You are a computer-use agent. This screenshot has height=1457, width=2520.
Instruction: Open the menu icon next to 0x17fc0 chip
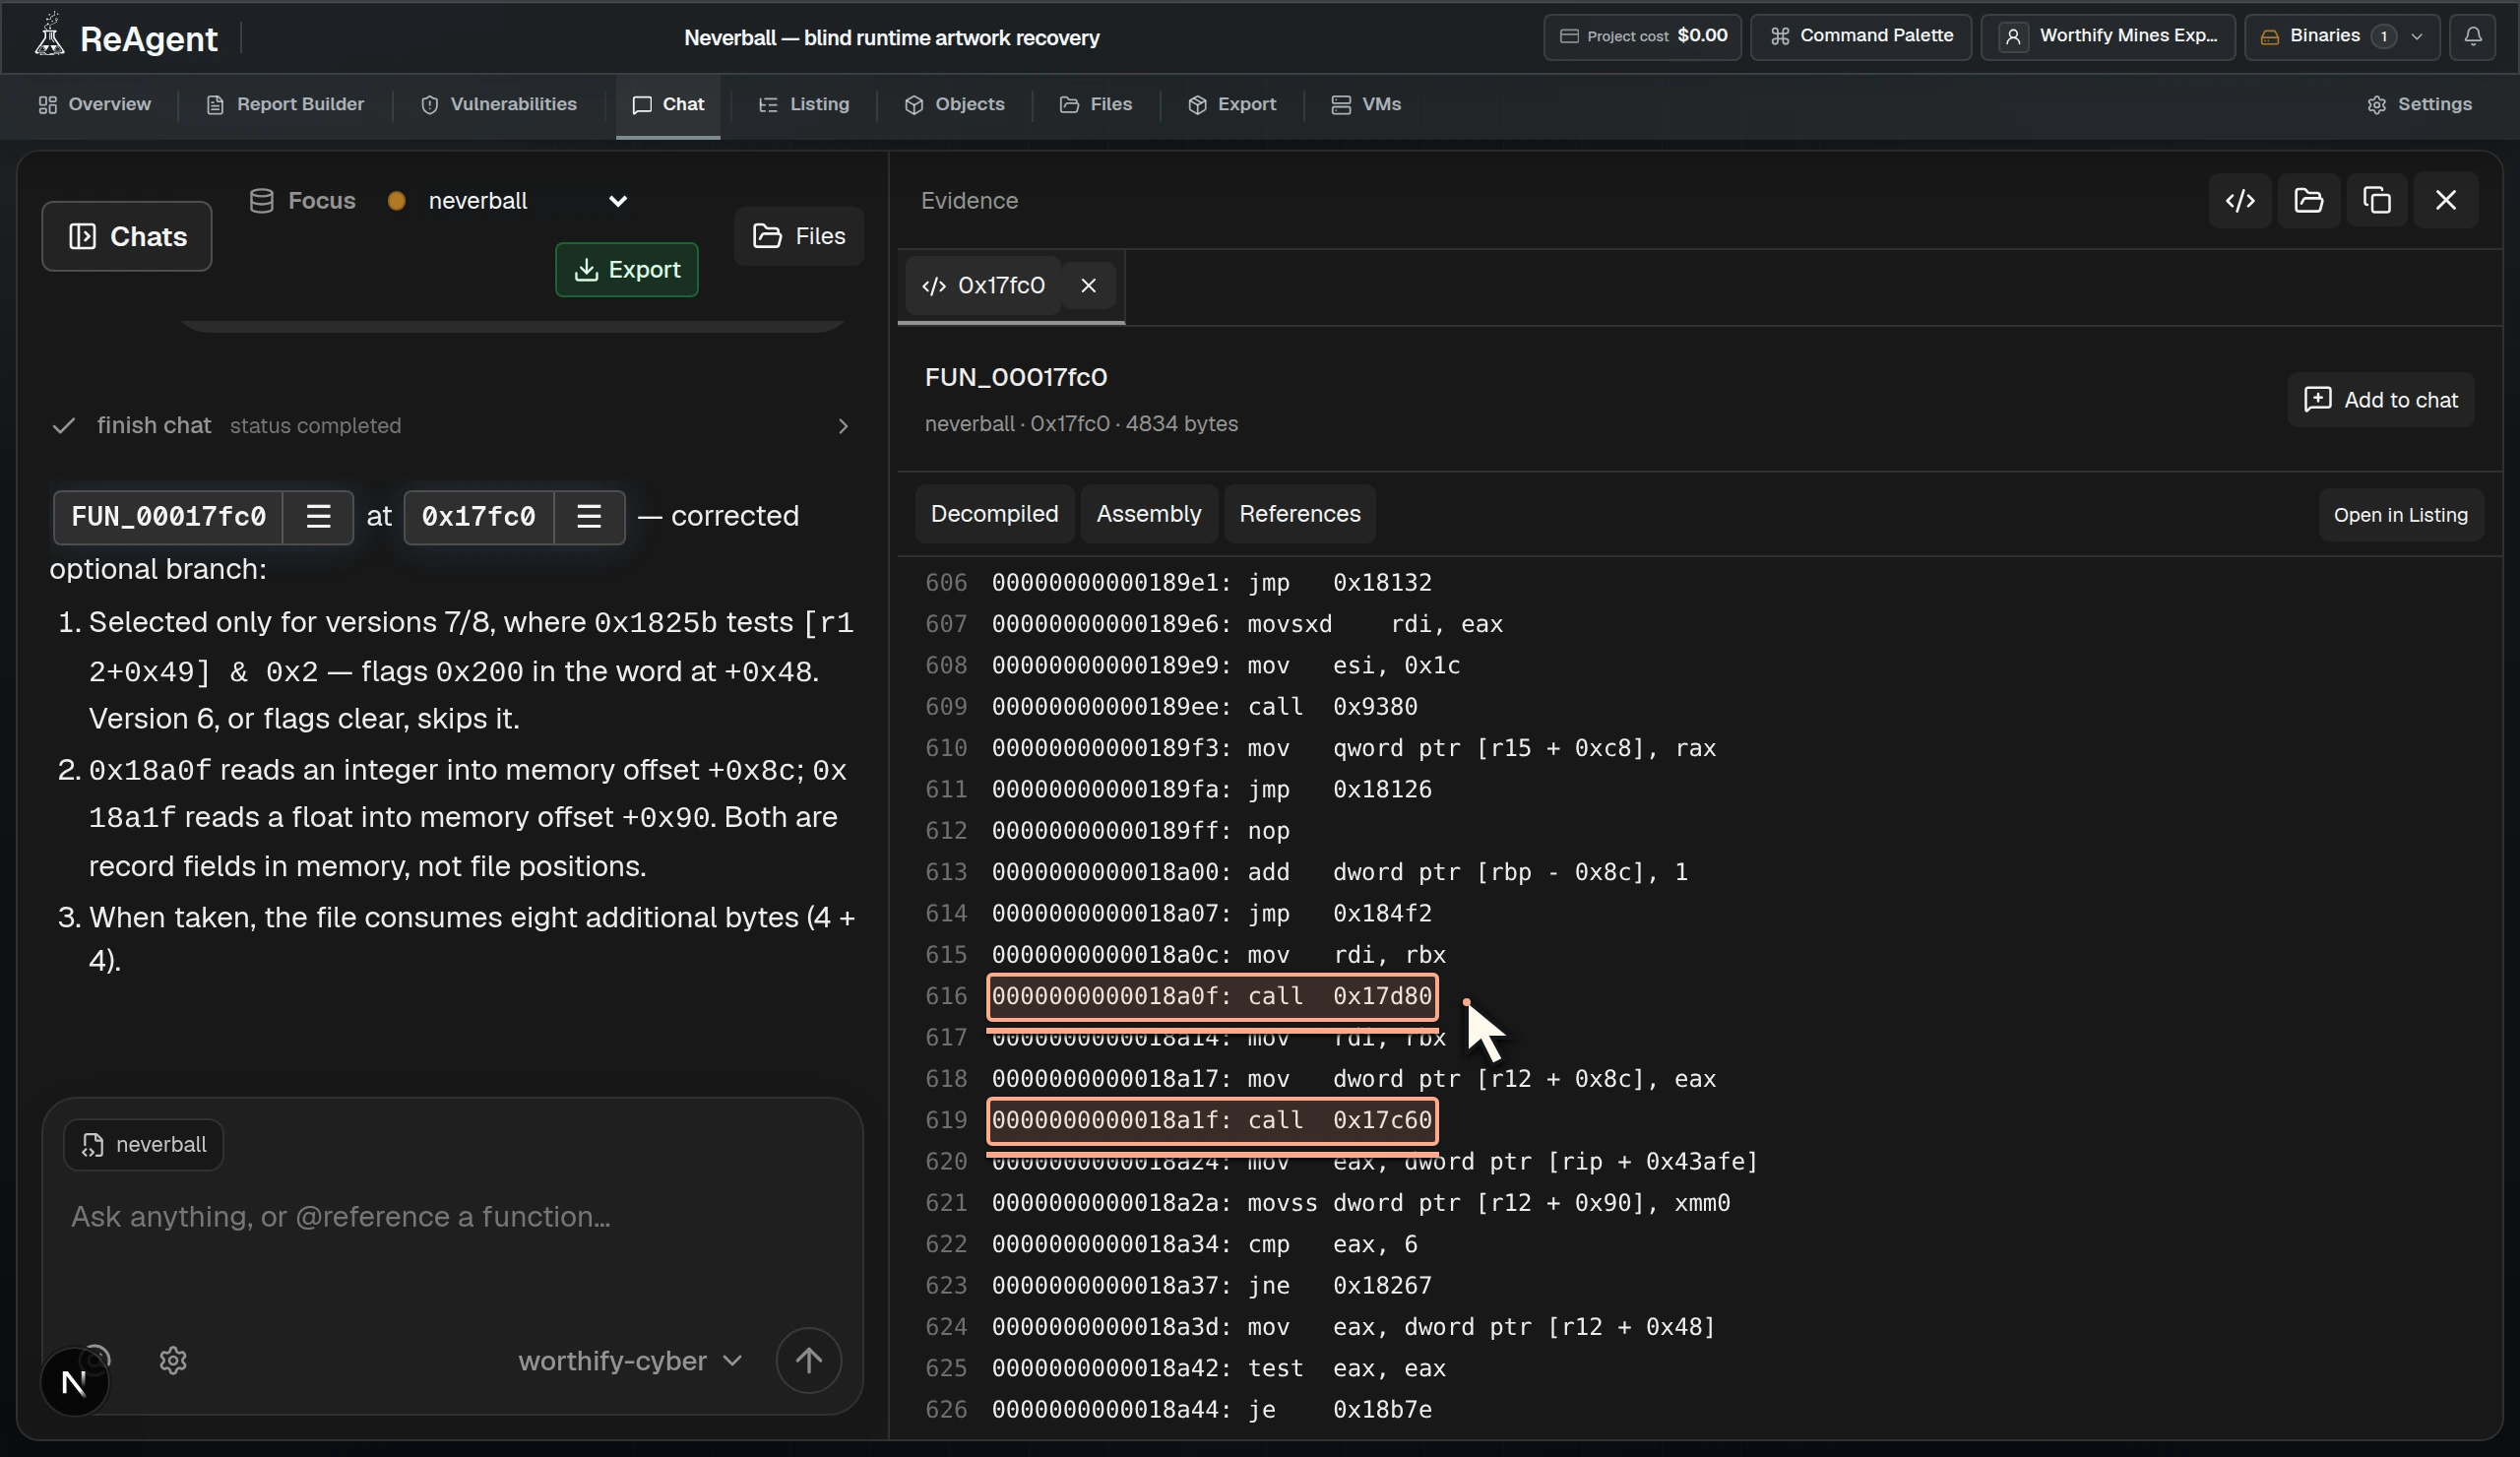pyautogui.click(x=589, y=517)
